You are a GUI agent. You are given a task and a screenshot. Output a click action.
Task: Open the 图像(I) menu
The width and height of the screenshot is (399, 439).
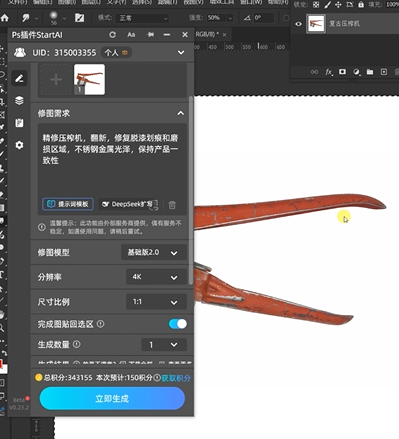pos(68,2)
